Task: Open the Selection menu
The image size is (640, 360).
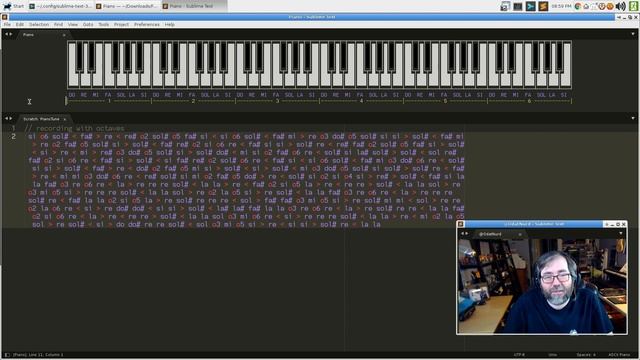Action: coord(39,24)
